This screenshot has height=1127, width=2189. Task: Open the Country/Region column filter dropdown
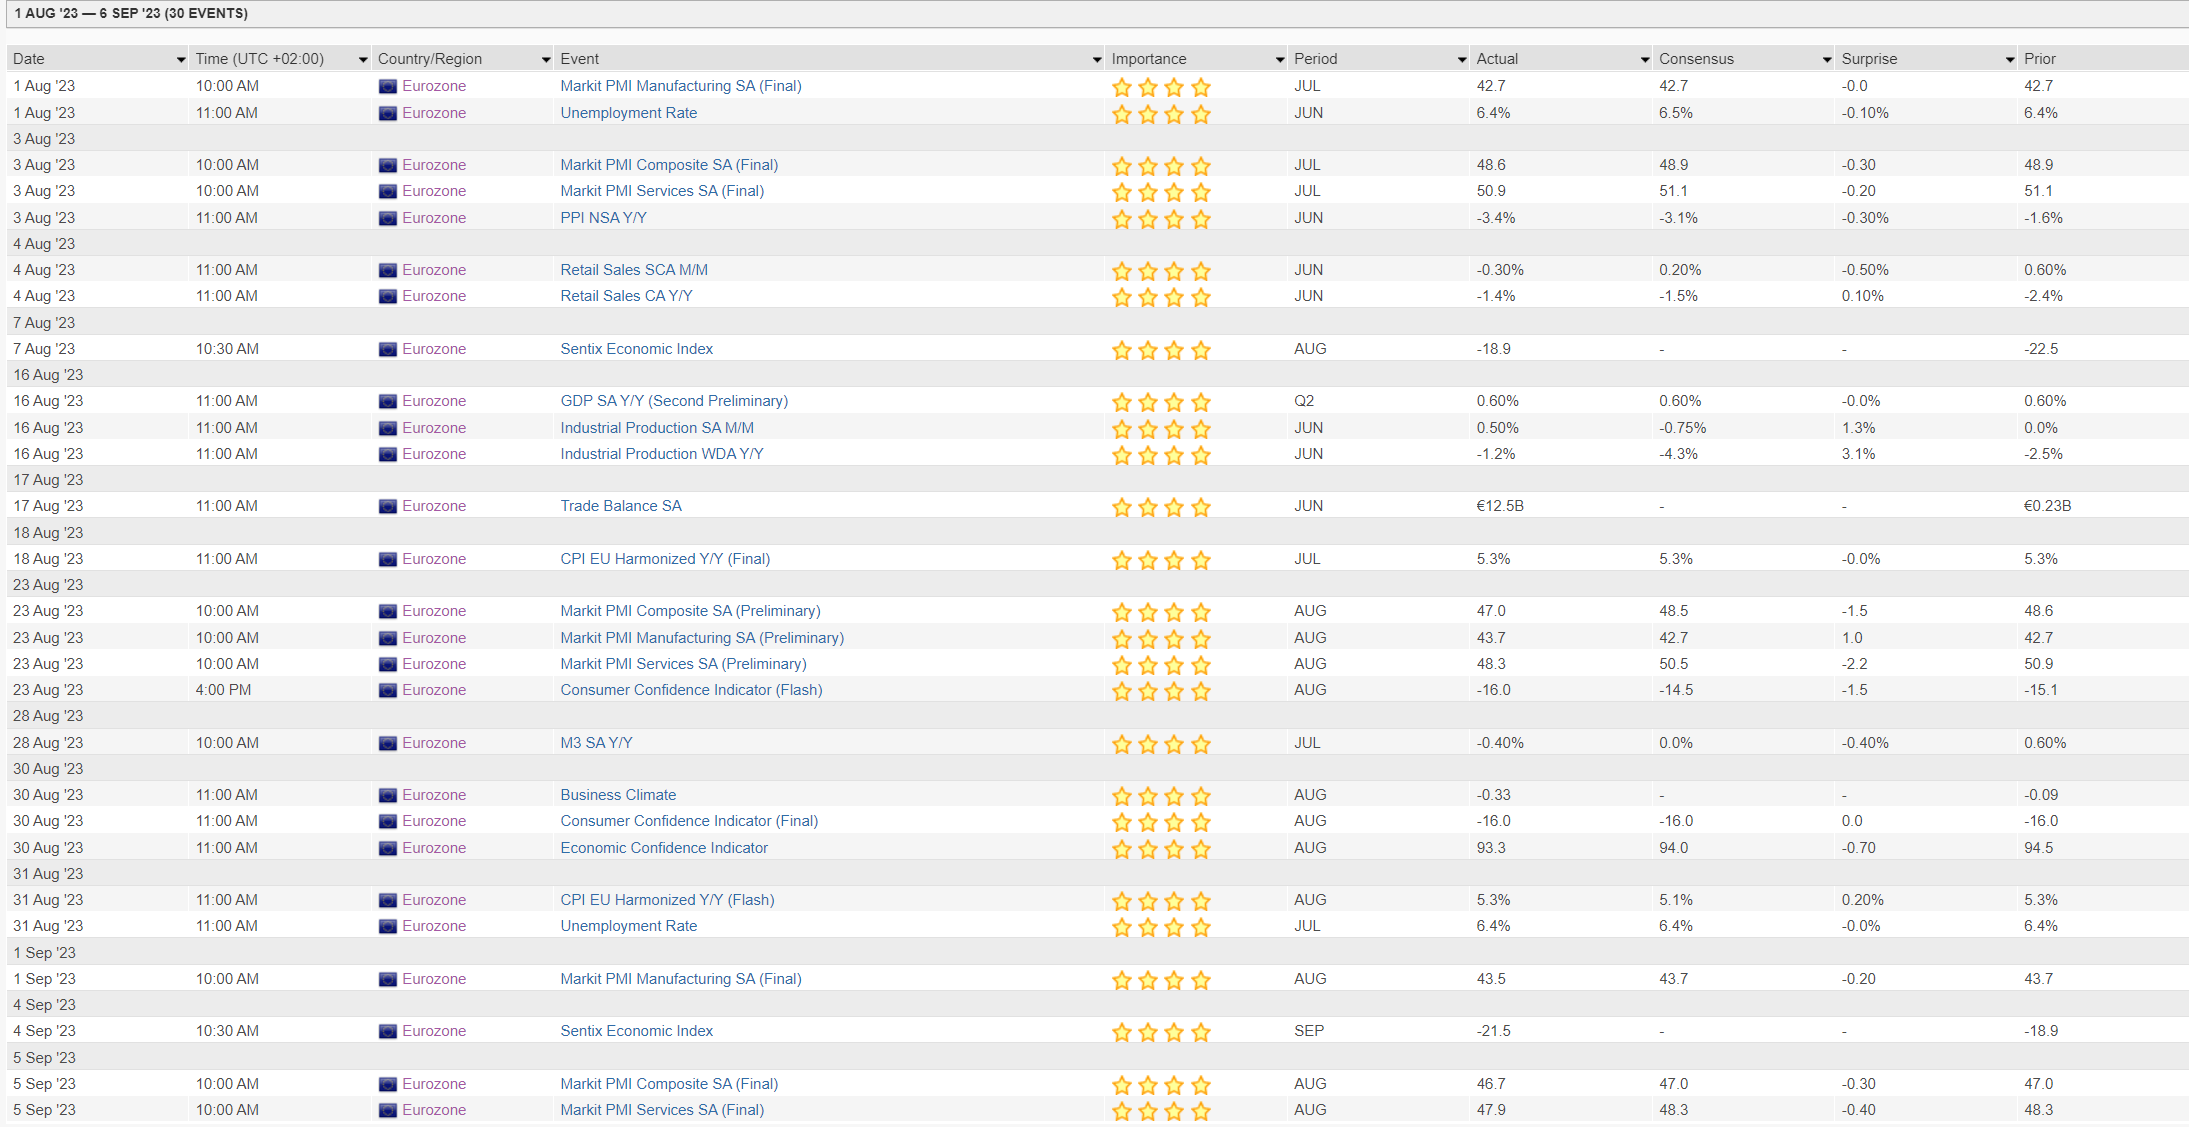545,60
